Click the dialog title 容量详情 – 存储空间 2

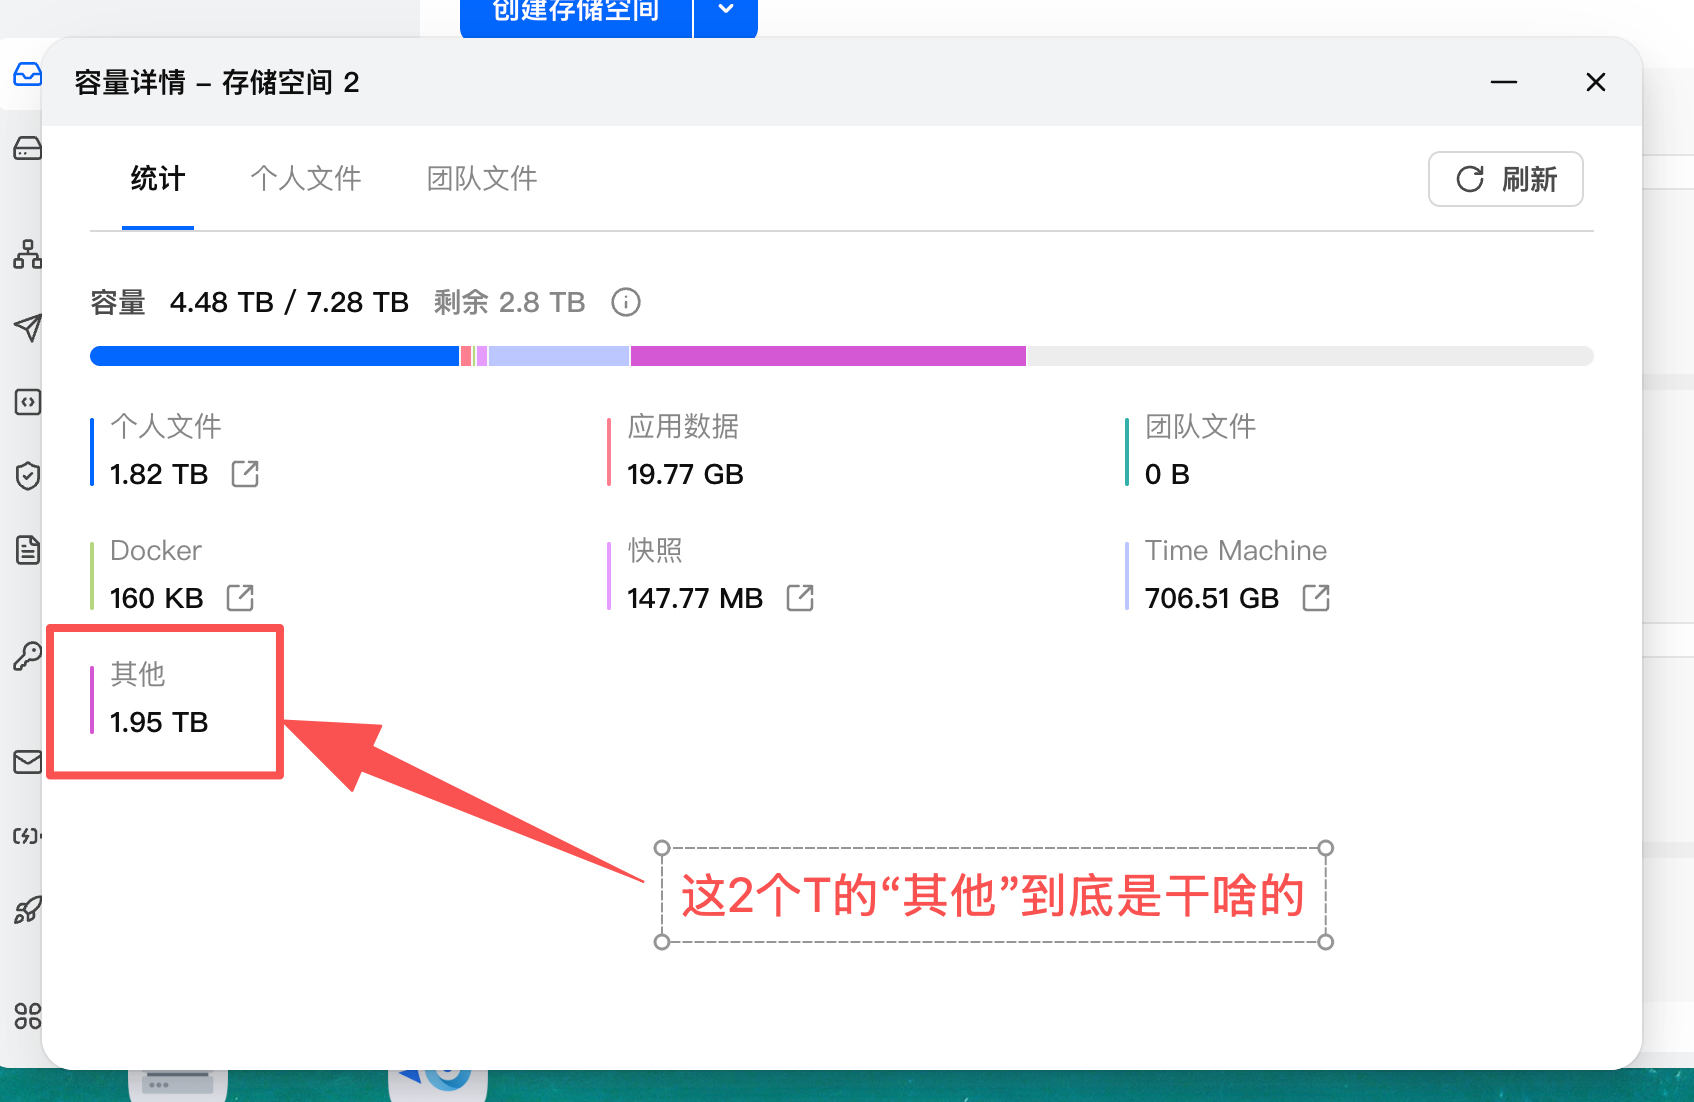click(x=217, y=82)
